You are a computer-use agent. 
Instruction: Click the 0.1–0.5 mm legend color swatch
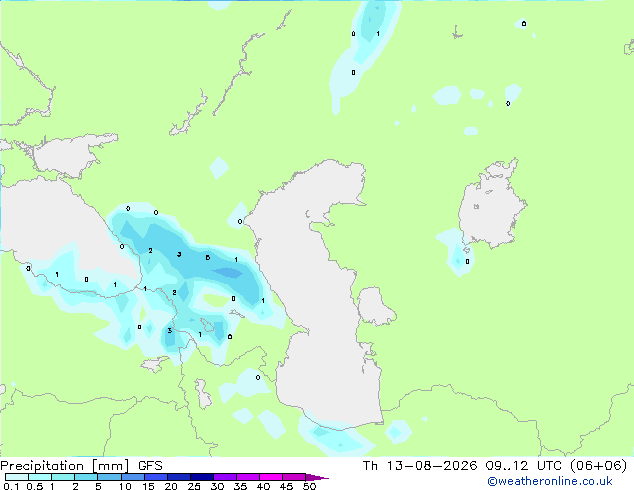17,477
